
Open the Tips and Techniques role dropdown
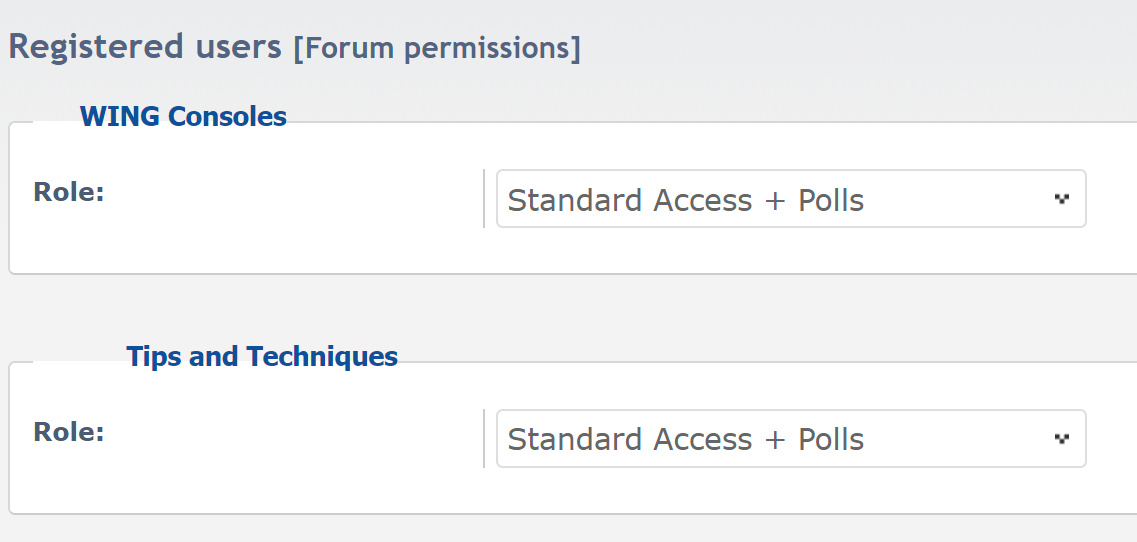pos(790,438)
